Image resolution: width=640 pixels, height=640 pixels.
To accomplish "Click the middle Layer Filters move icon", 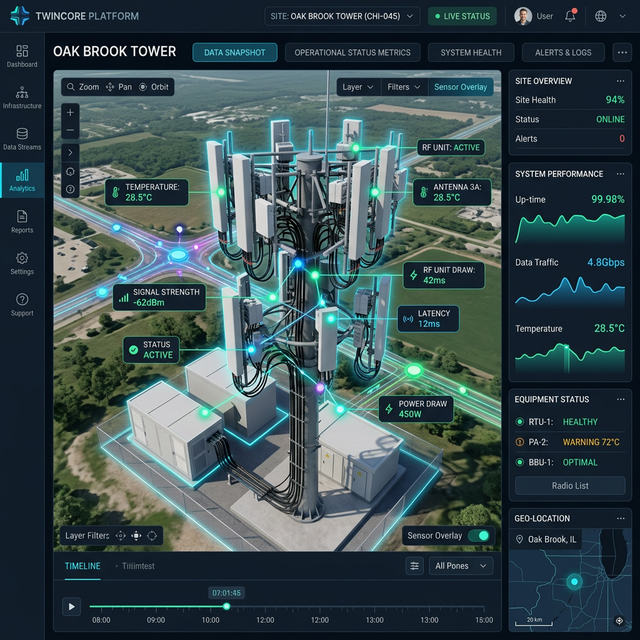I will point(136,536).
